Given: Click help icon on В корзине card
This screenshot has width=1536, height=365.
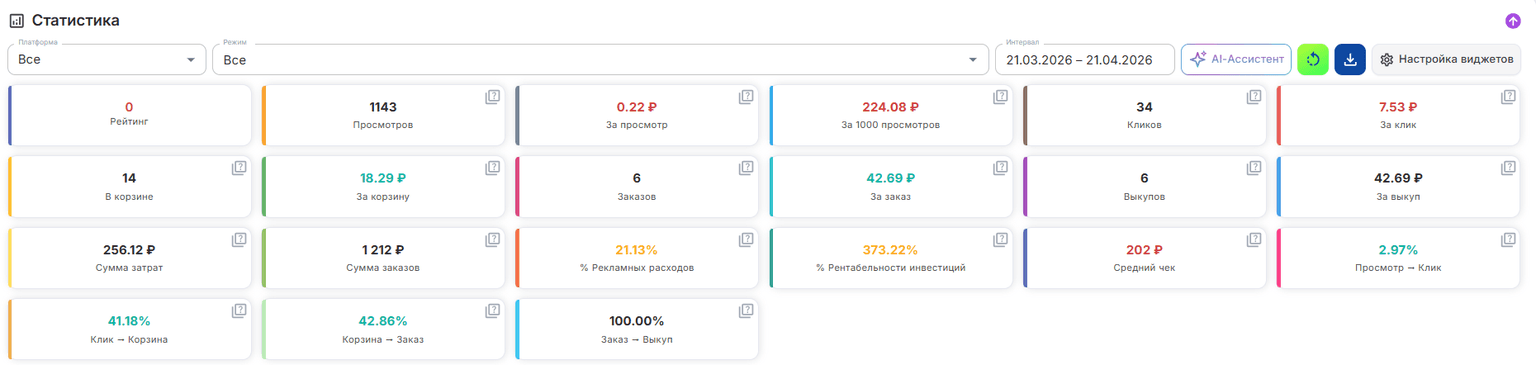Looking at the screenshot, I should (238, 168).
